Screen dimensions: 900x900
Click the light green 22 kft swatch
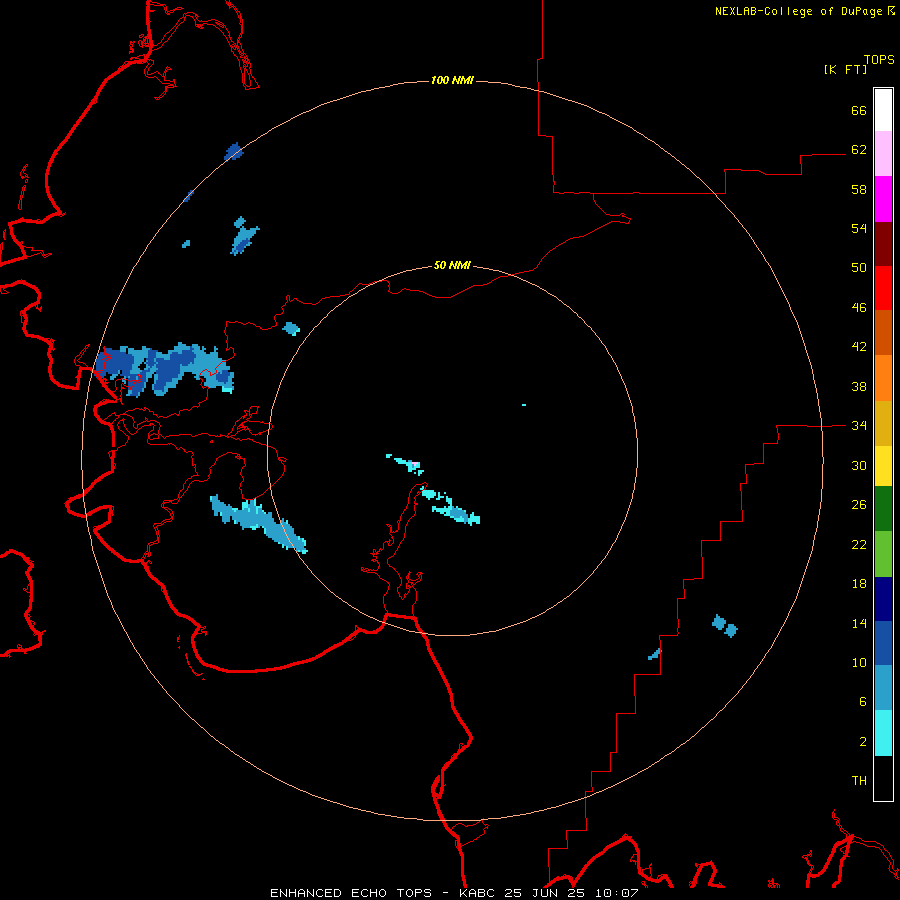point(883,554)
